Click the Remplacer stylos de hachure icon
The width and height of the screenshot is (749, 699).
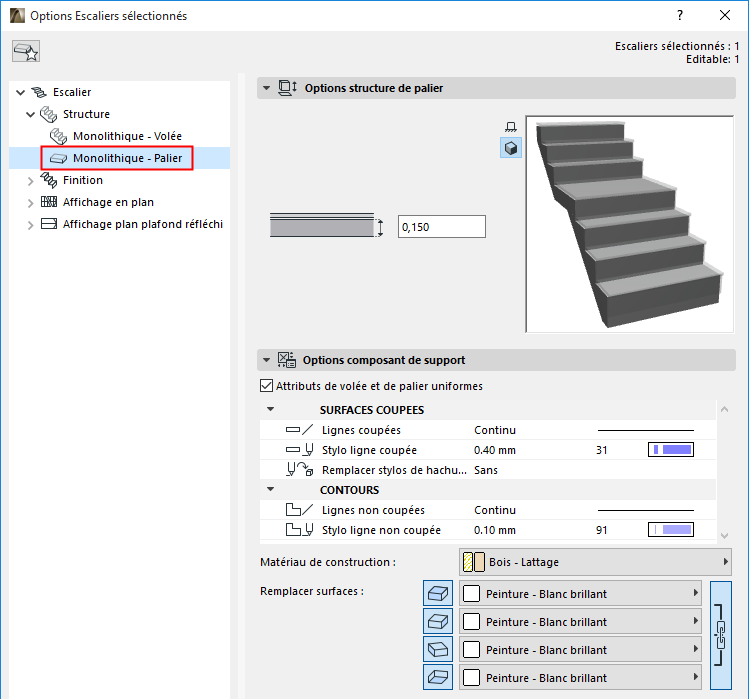point(300,470)
